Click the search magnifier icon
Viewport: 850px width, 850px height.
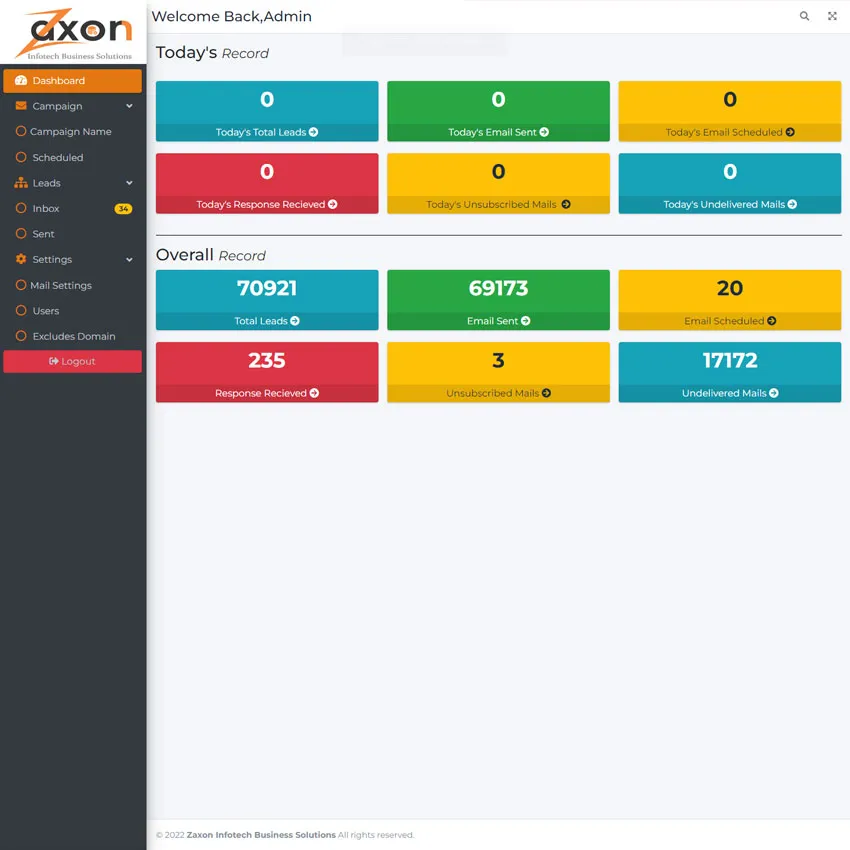804,16
